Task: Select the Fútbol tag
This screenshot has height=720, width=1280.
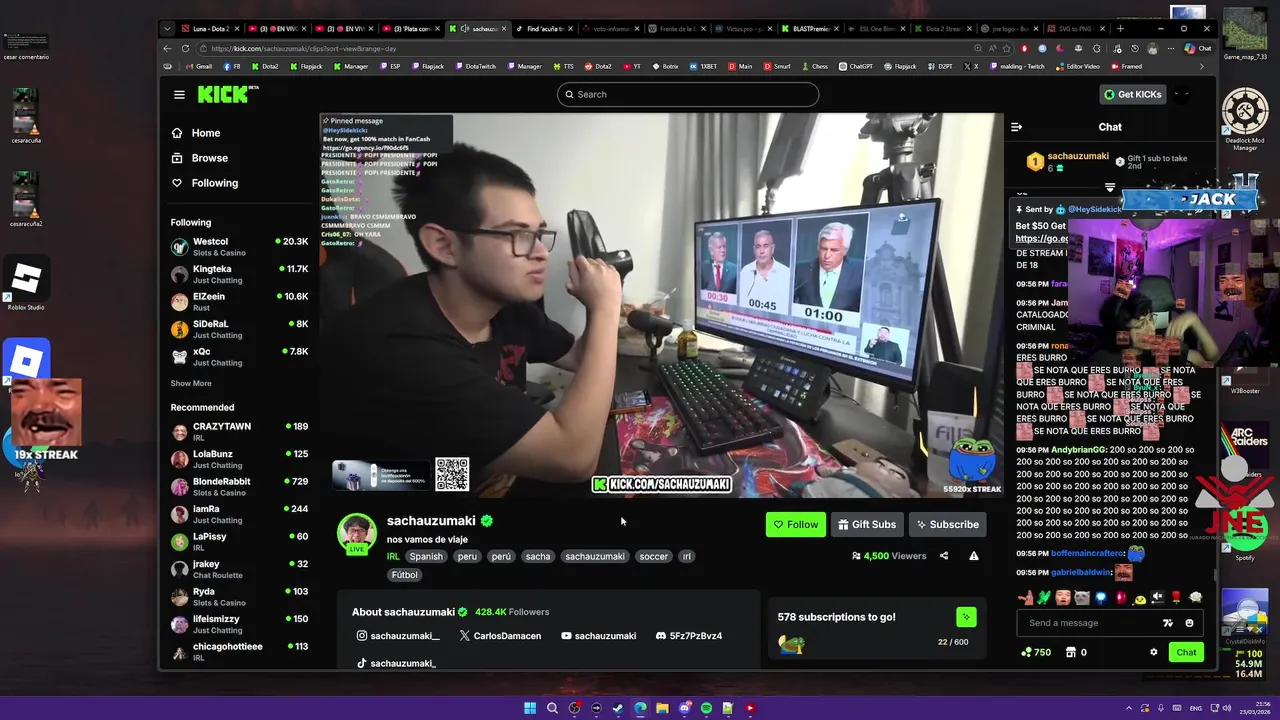Action: coord(404,575)
